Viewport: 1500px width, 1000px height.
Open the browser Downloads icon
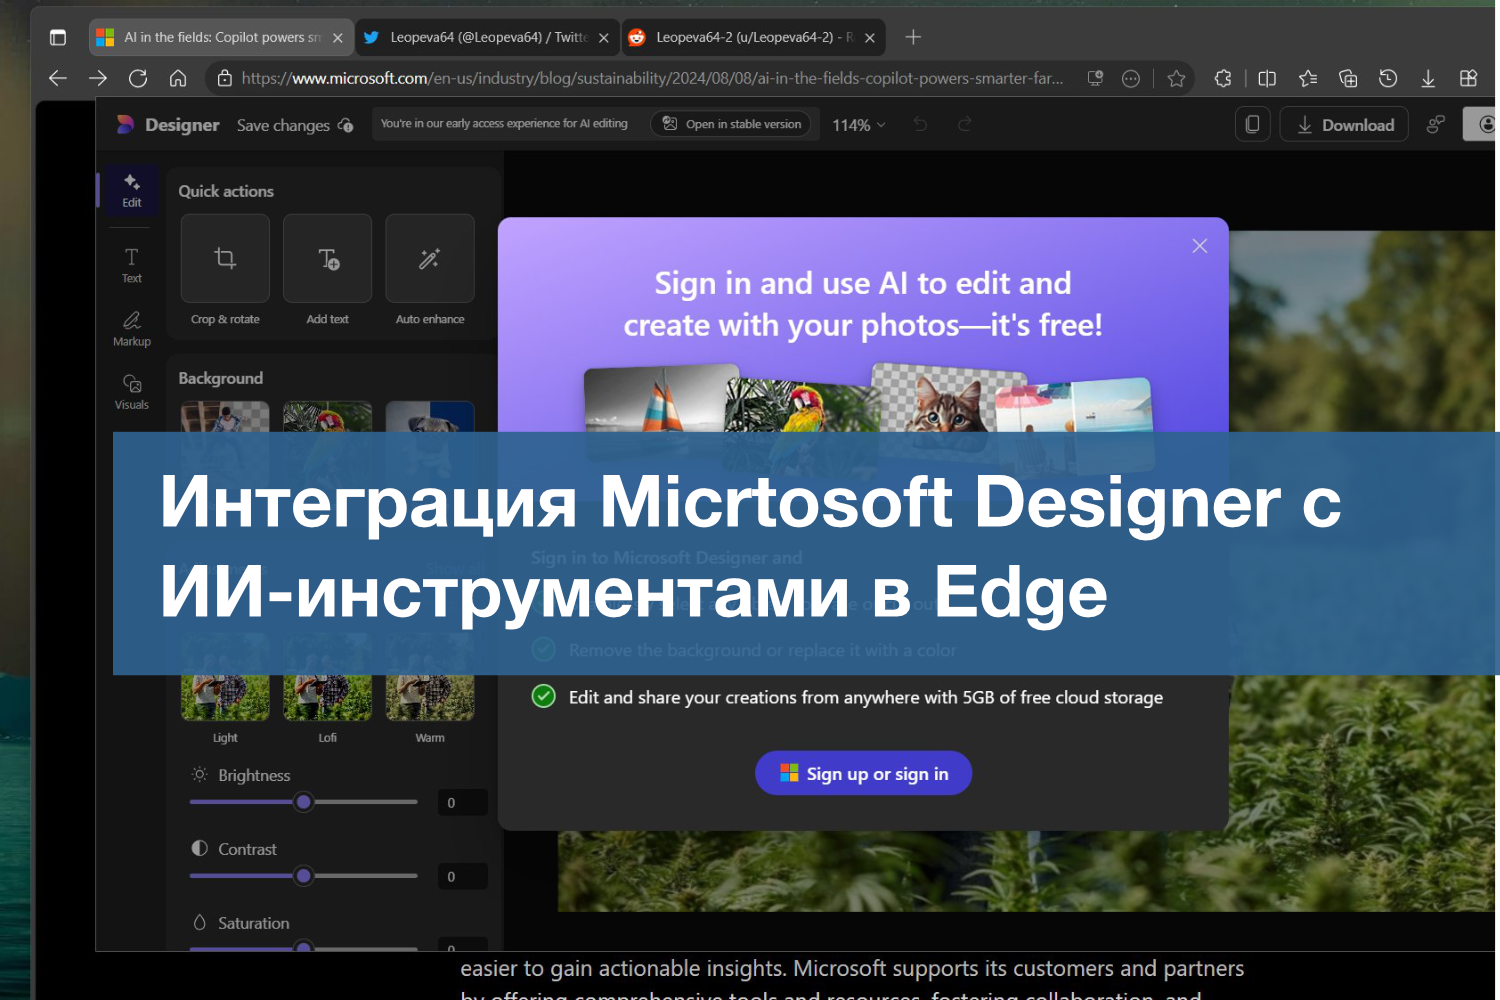pos(1428,78)
